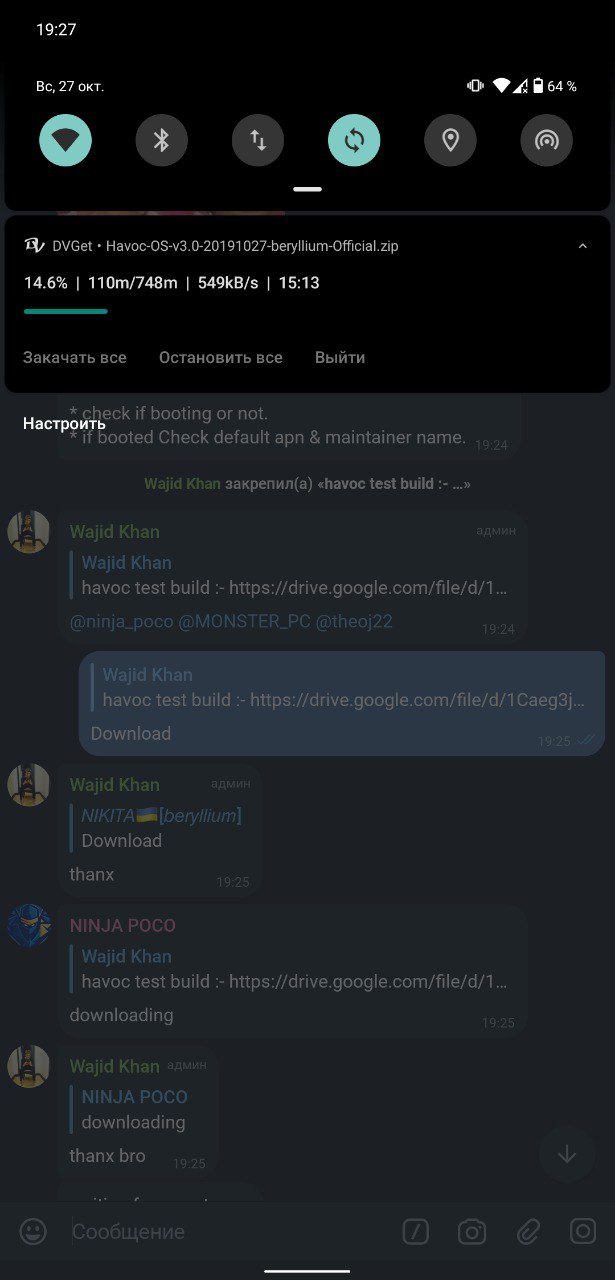This screenshot has height=1280, width=615.
Task: Tap 'Закачать все' in the DVGet notification
Action: [x=75, y=357]
